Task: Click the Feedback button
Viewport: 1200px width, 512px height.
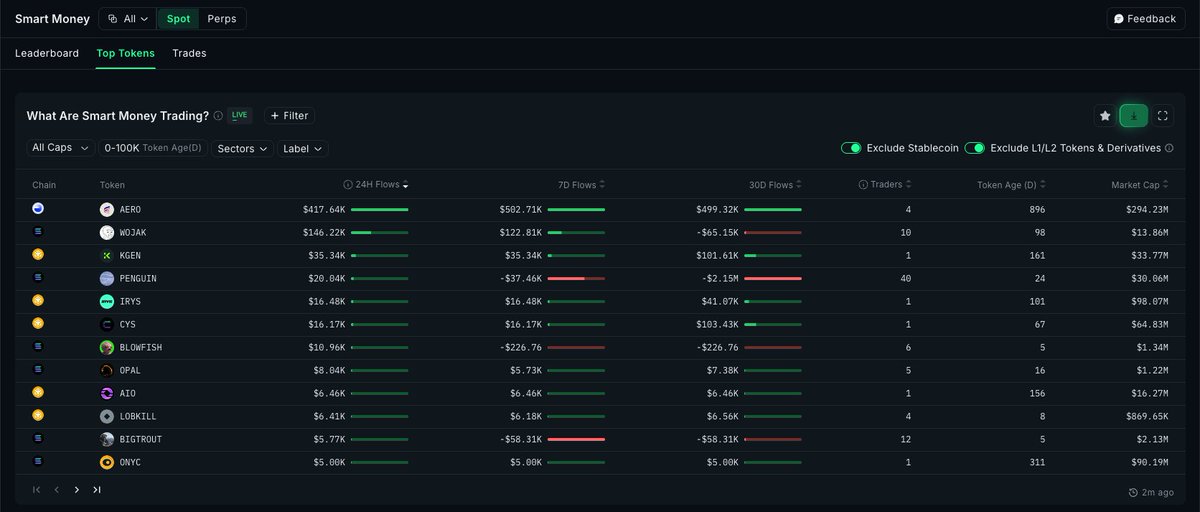Action: [x=1145, y=19]
